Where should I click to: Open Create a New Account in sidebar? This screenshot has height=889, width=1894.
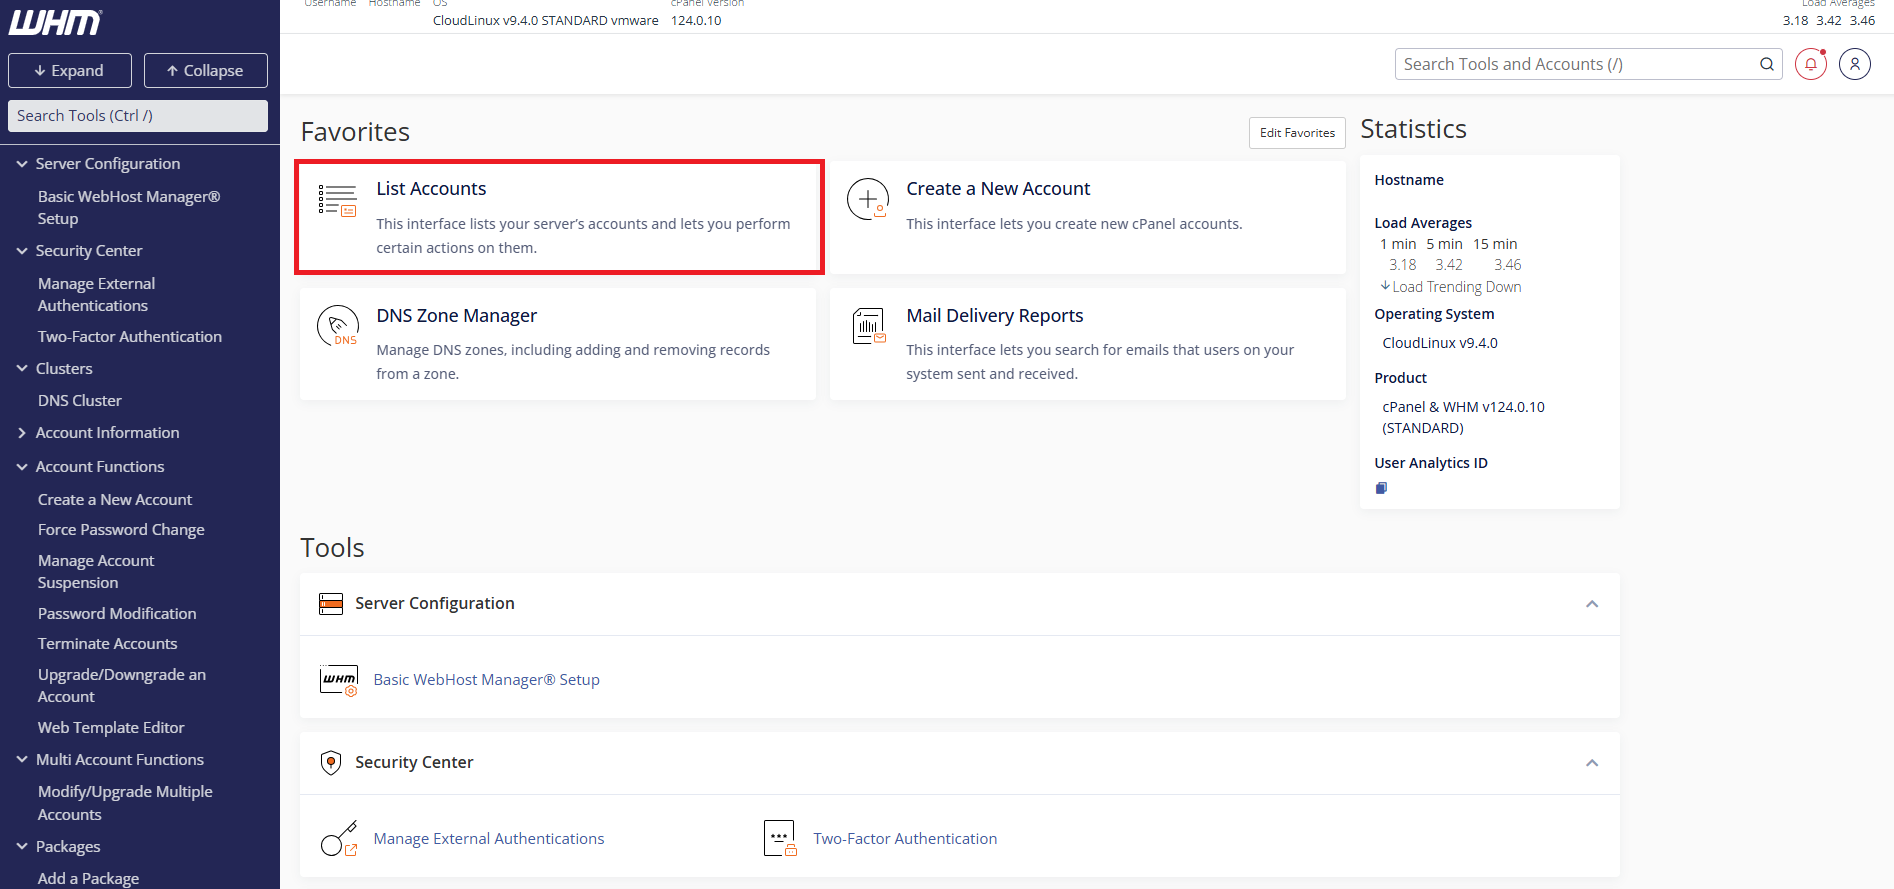click(x=115, y=500)
